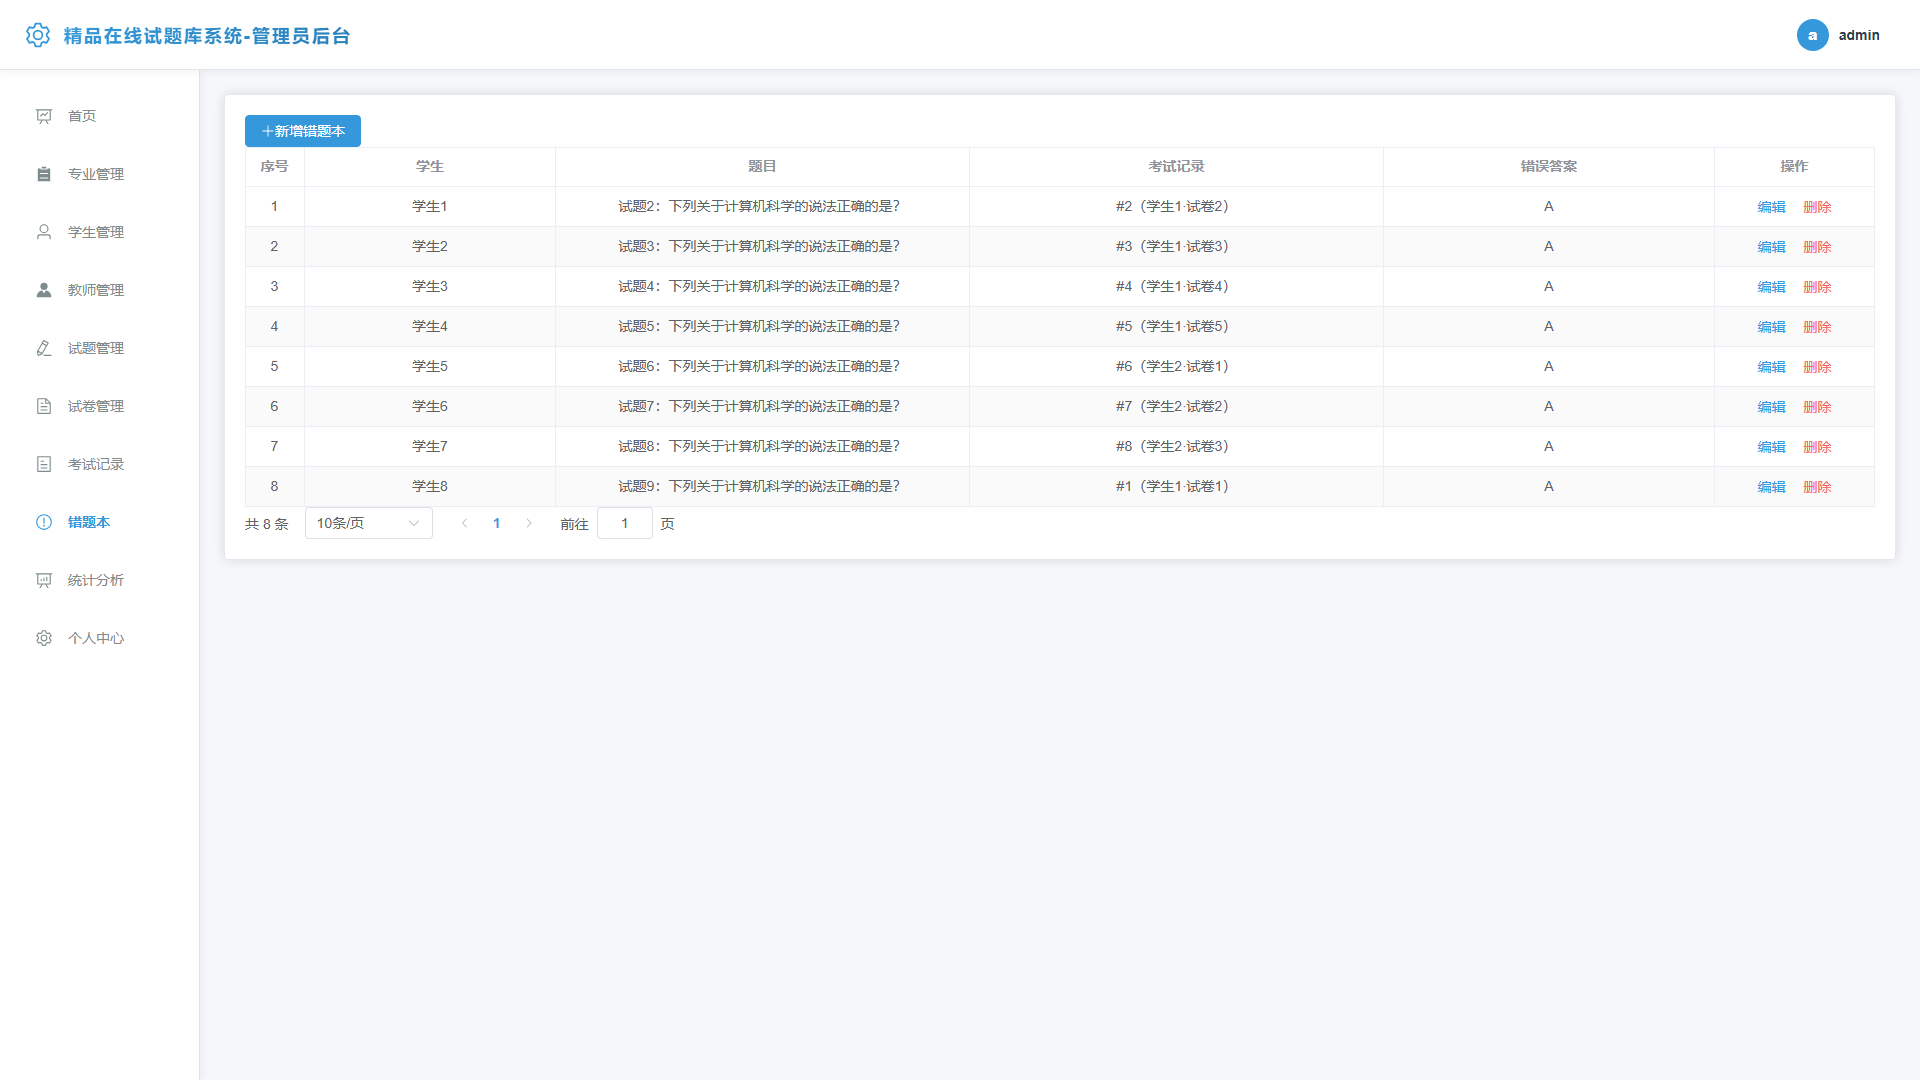Open 考试记录 menu item
Viewport: 1920px width, 1080px height.
tap(100, 464)
